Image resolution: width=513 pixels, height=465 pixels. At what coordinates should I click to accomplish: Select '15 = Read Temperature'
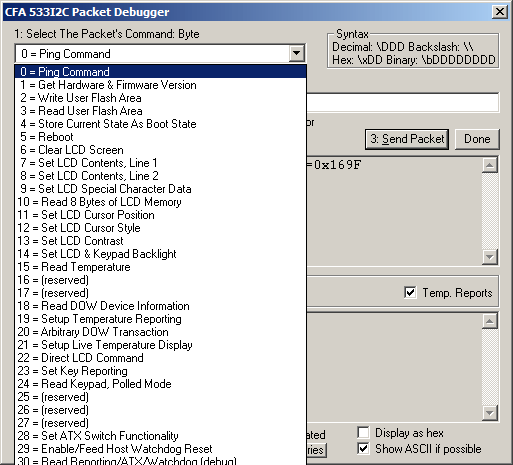(160, 267)
